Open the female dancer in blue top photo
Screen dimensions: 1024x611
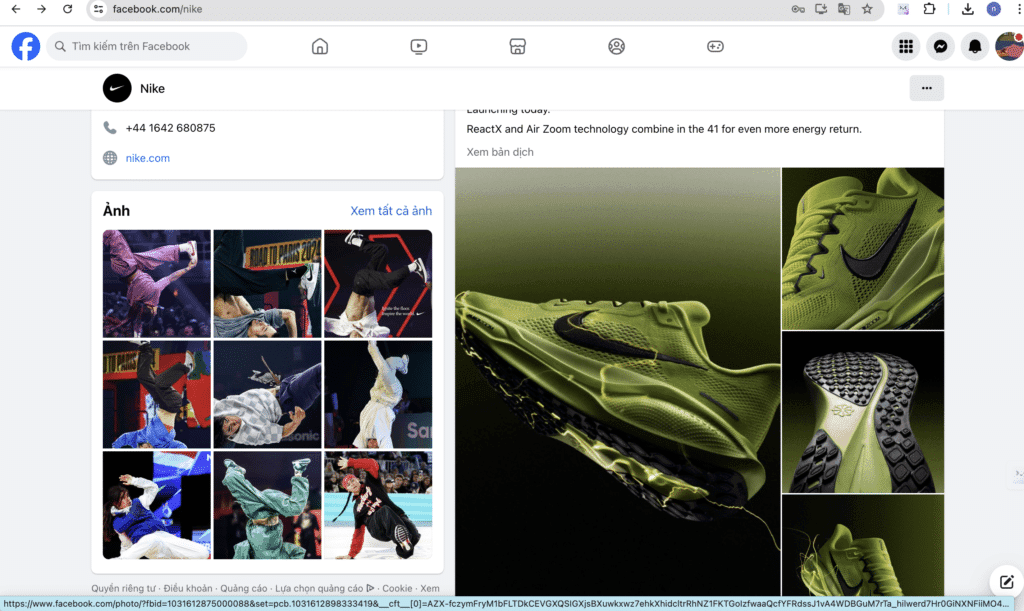tap(157, 505)
